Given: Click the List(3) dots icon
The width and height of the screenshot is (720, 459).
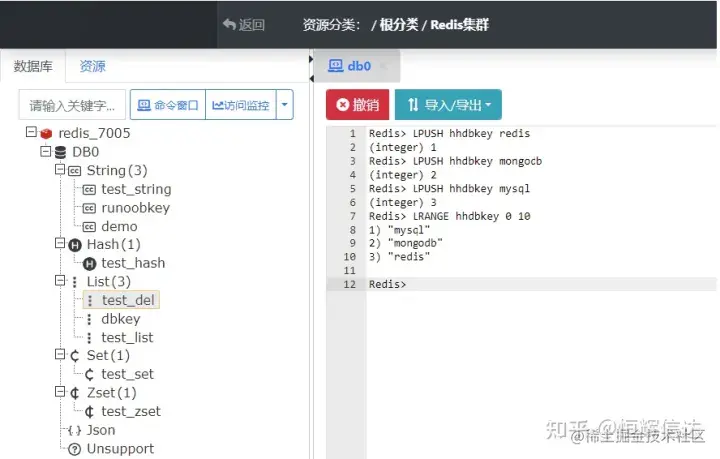Looking at the screenshot, I should pos(74,282).
